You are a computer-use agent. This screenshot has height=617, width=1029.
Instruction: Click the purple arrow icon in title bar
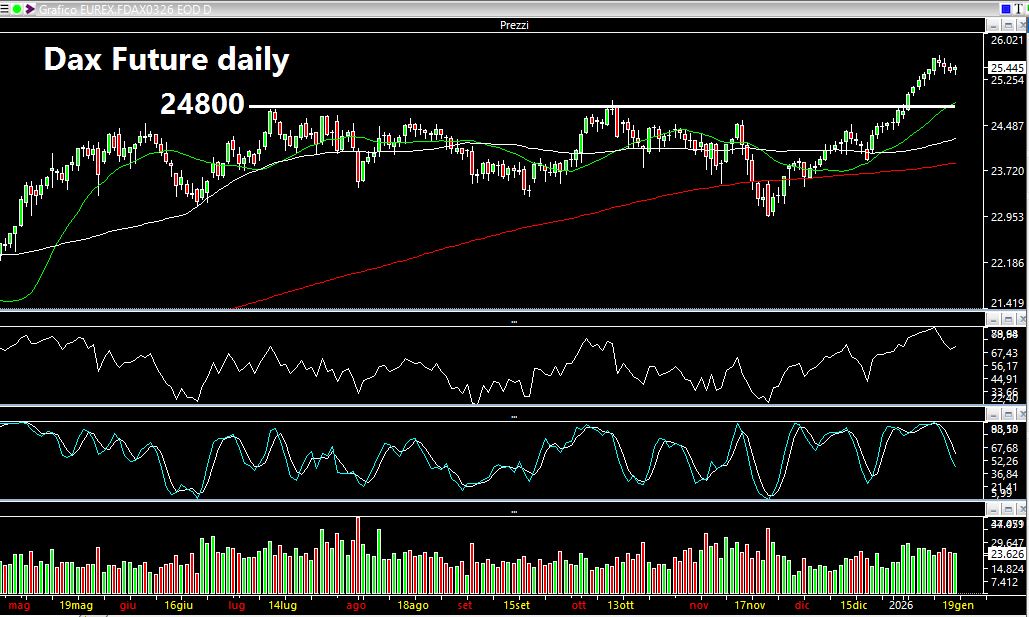(x=30, y=9)
